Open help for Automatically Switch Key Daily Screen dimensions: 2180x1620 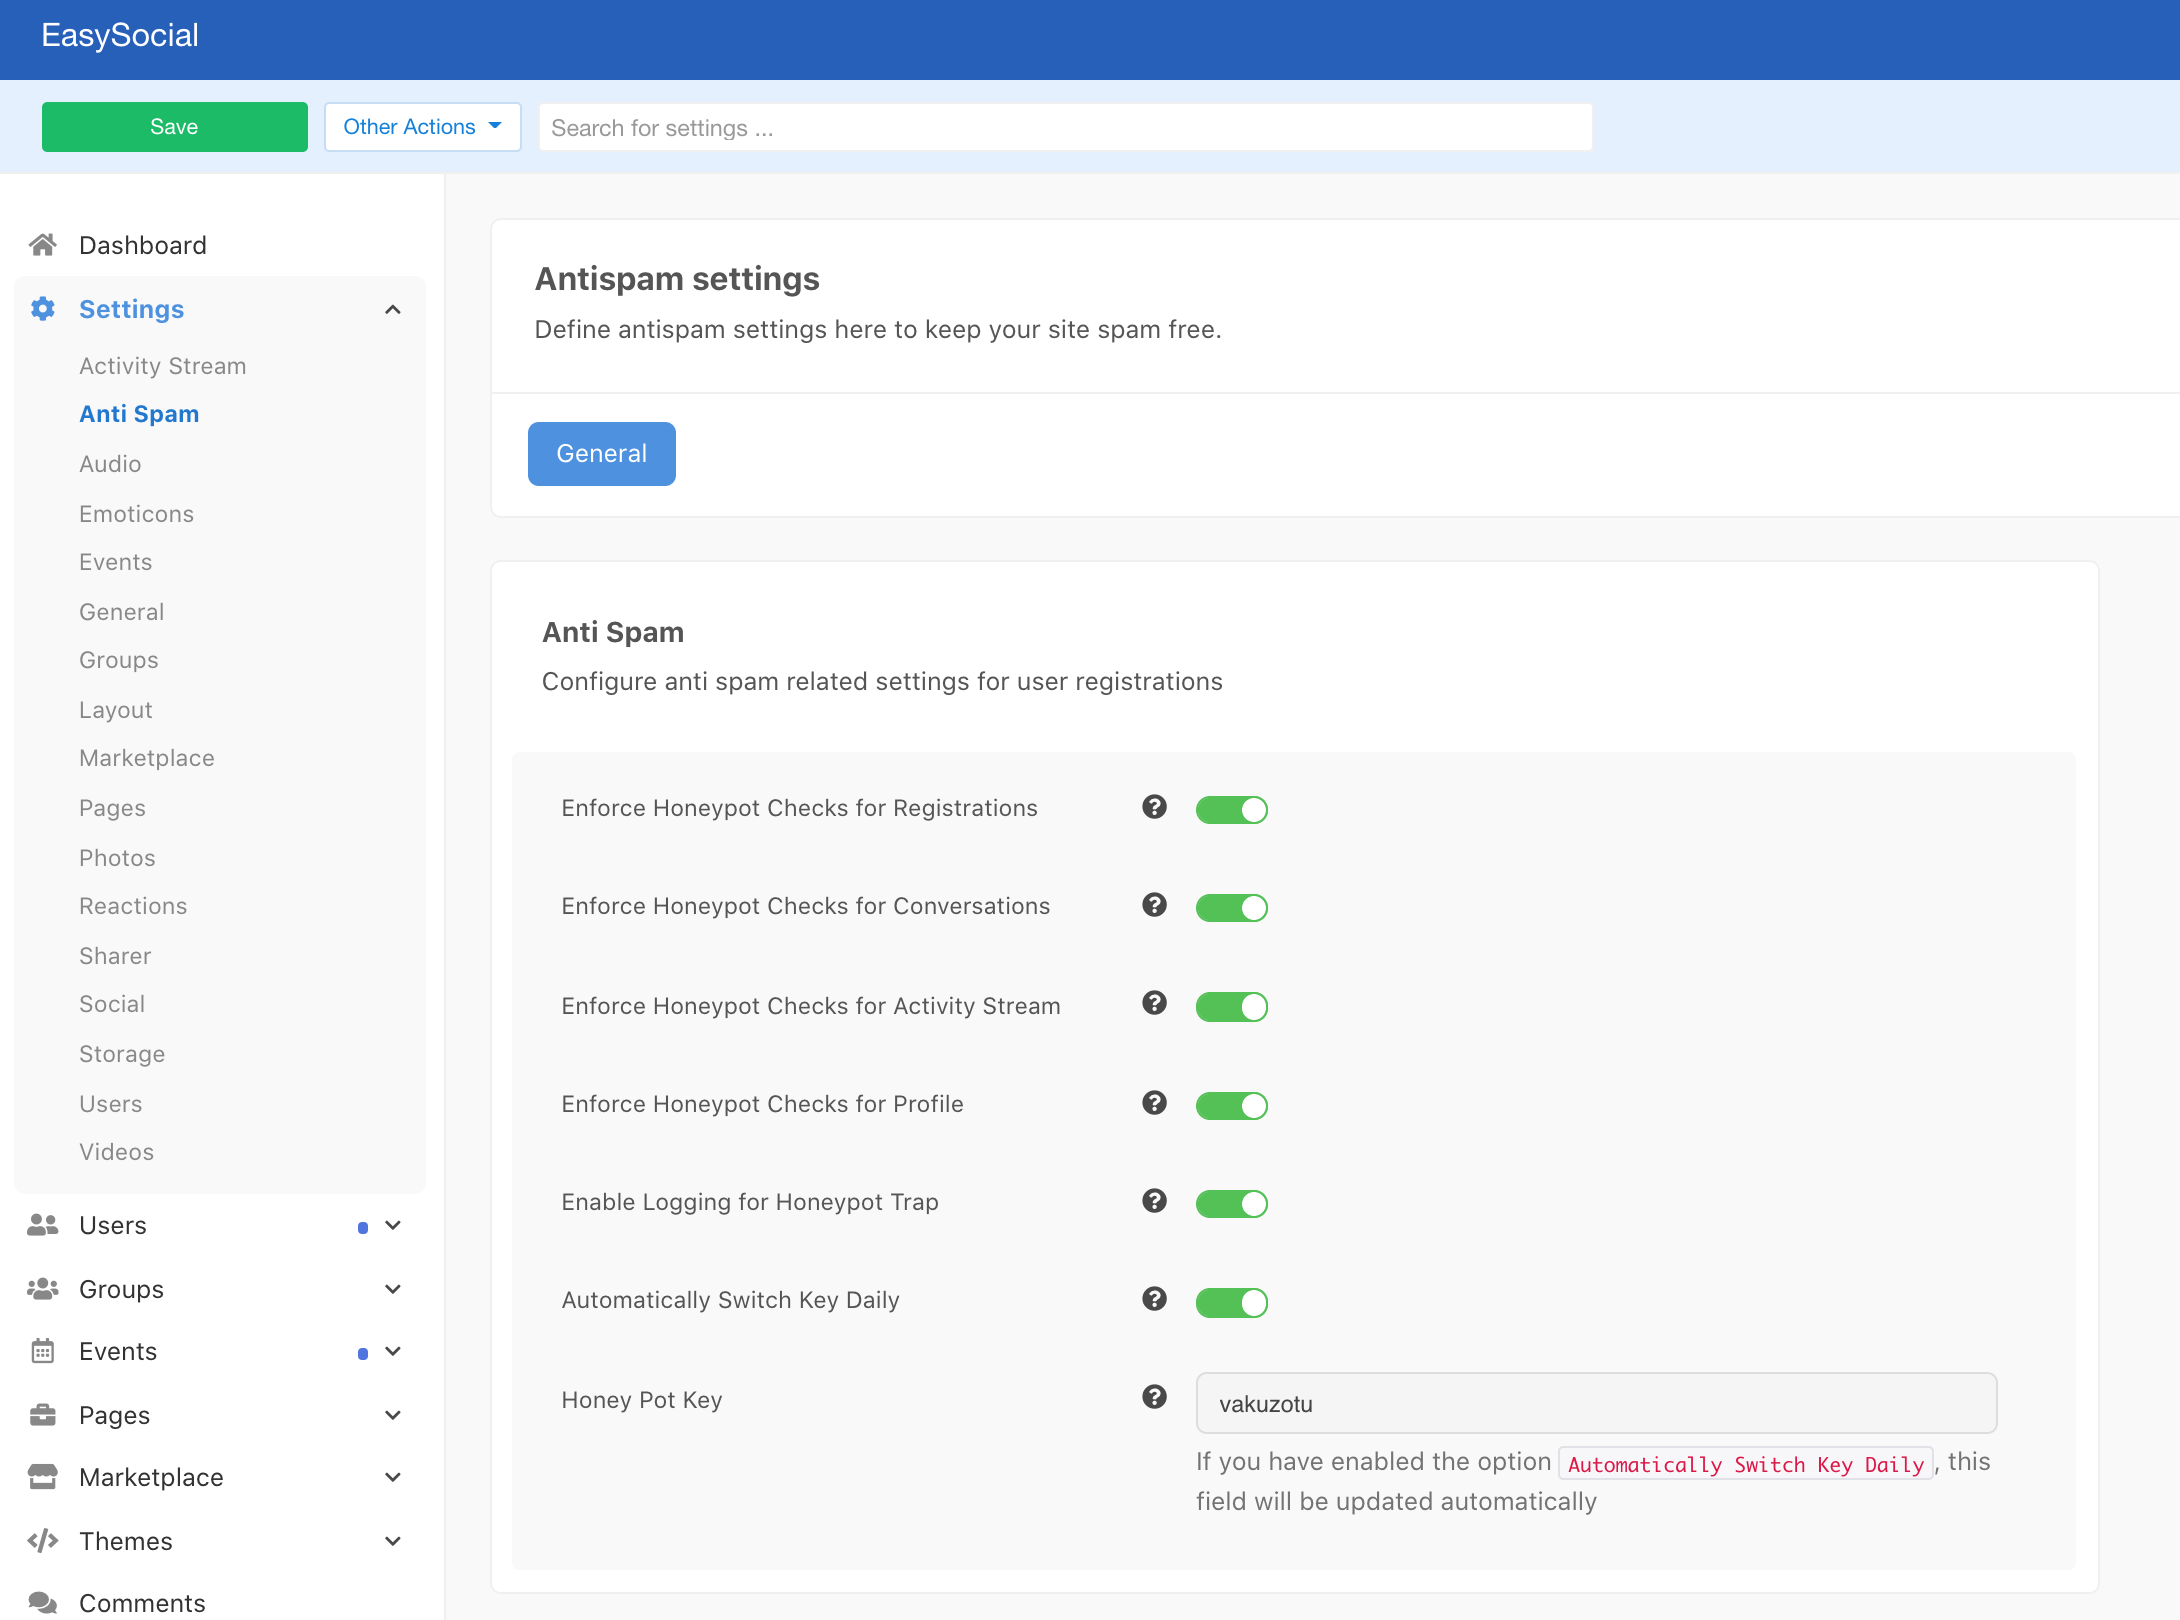tap(1154, 1299)
